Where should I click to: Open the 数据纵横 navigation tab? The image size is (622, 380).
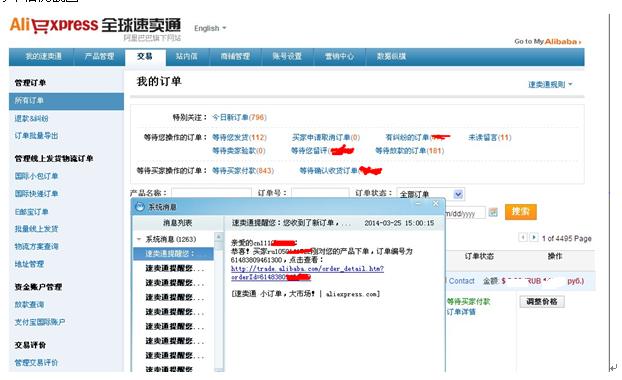click(391, 56)
